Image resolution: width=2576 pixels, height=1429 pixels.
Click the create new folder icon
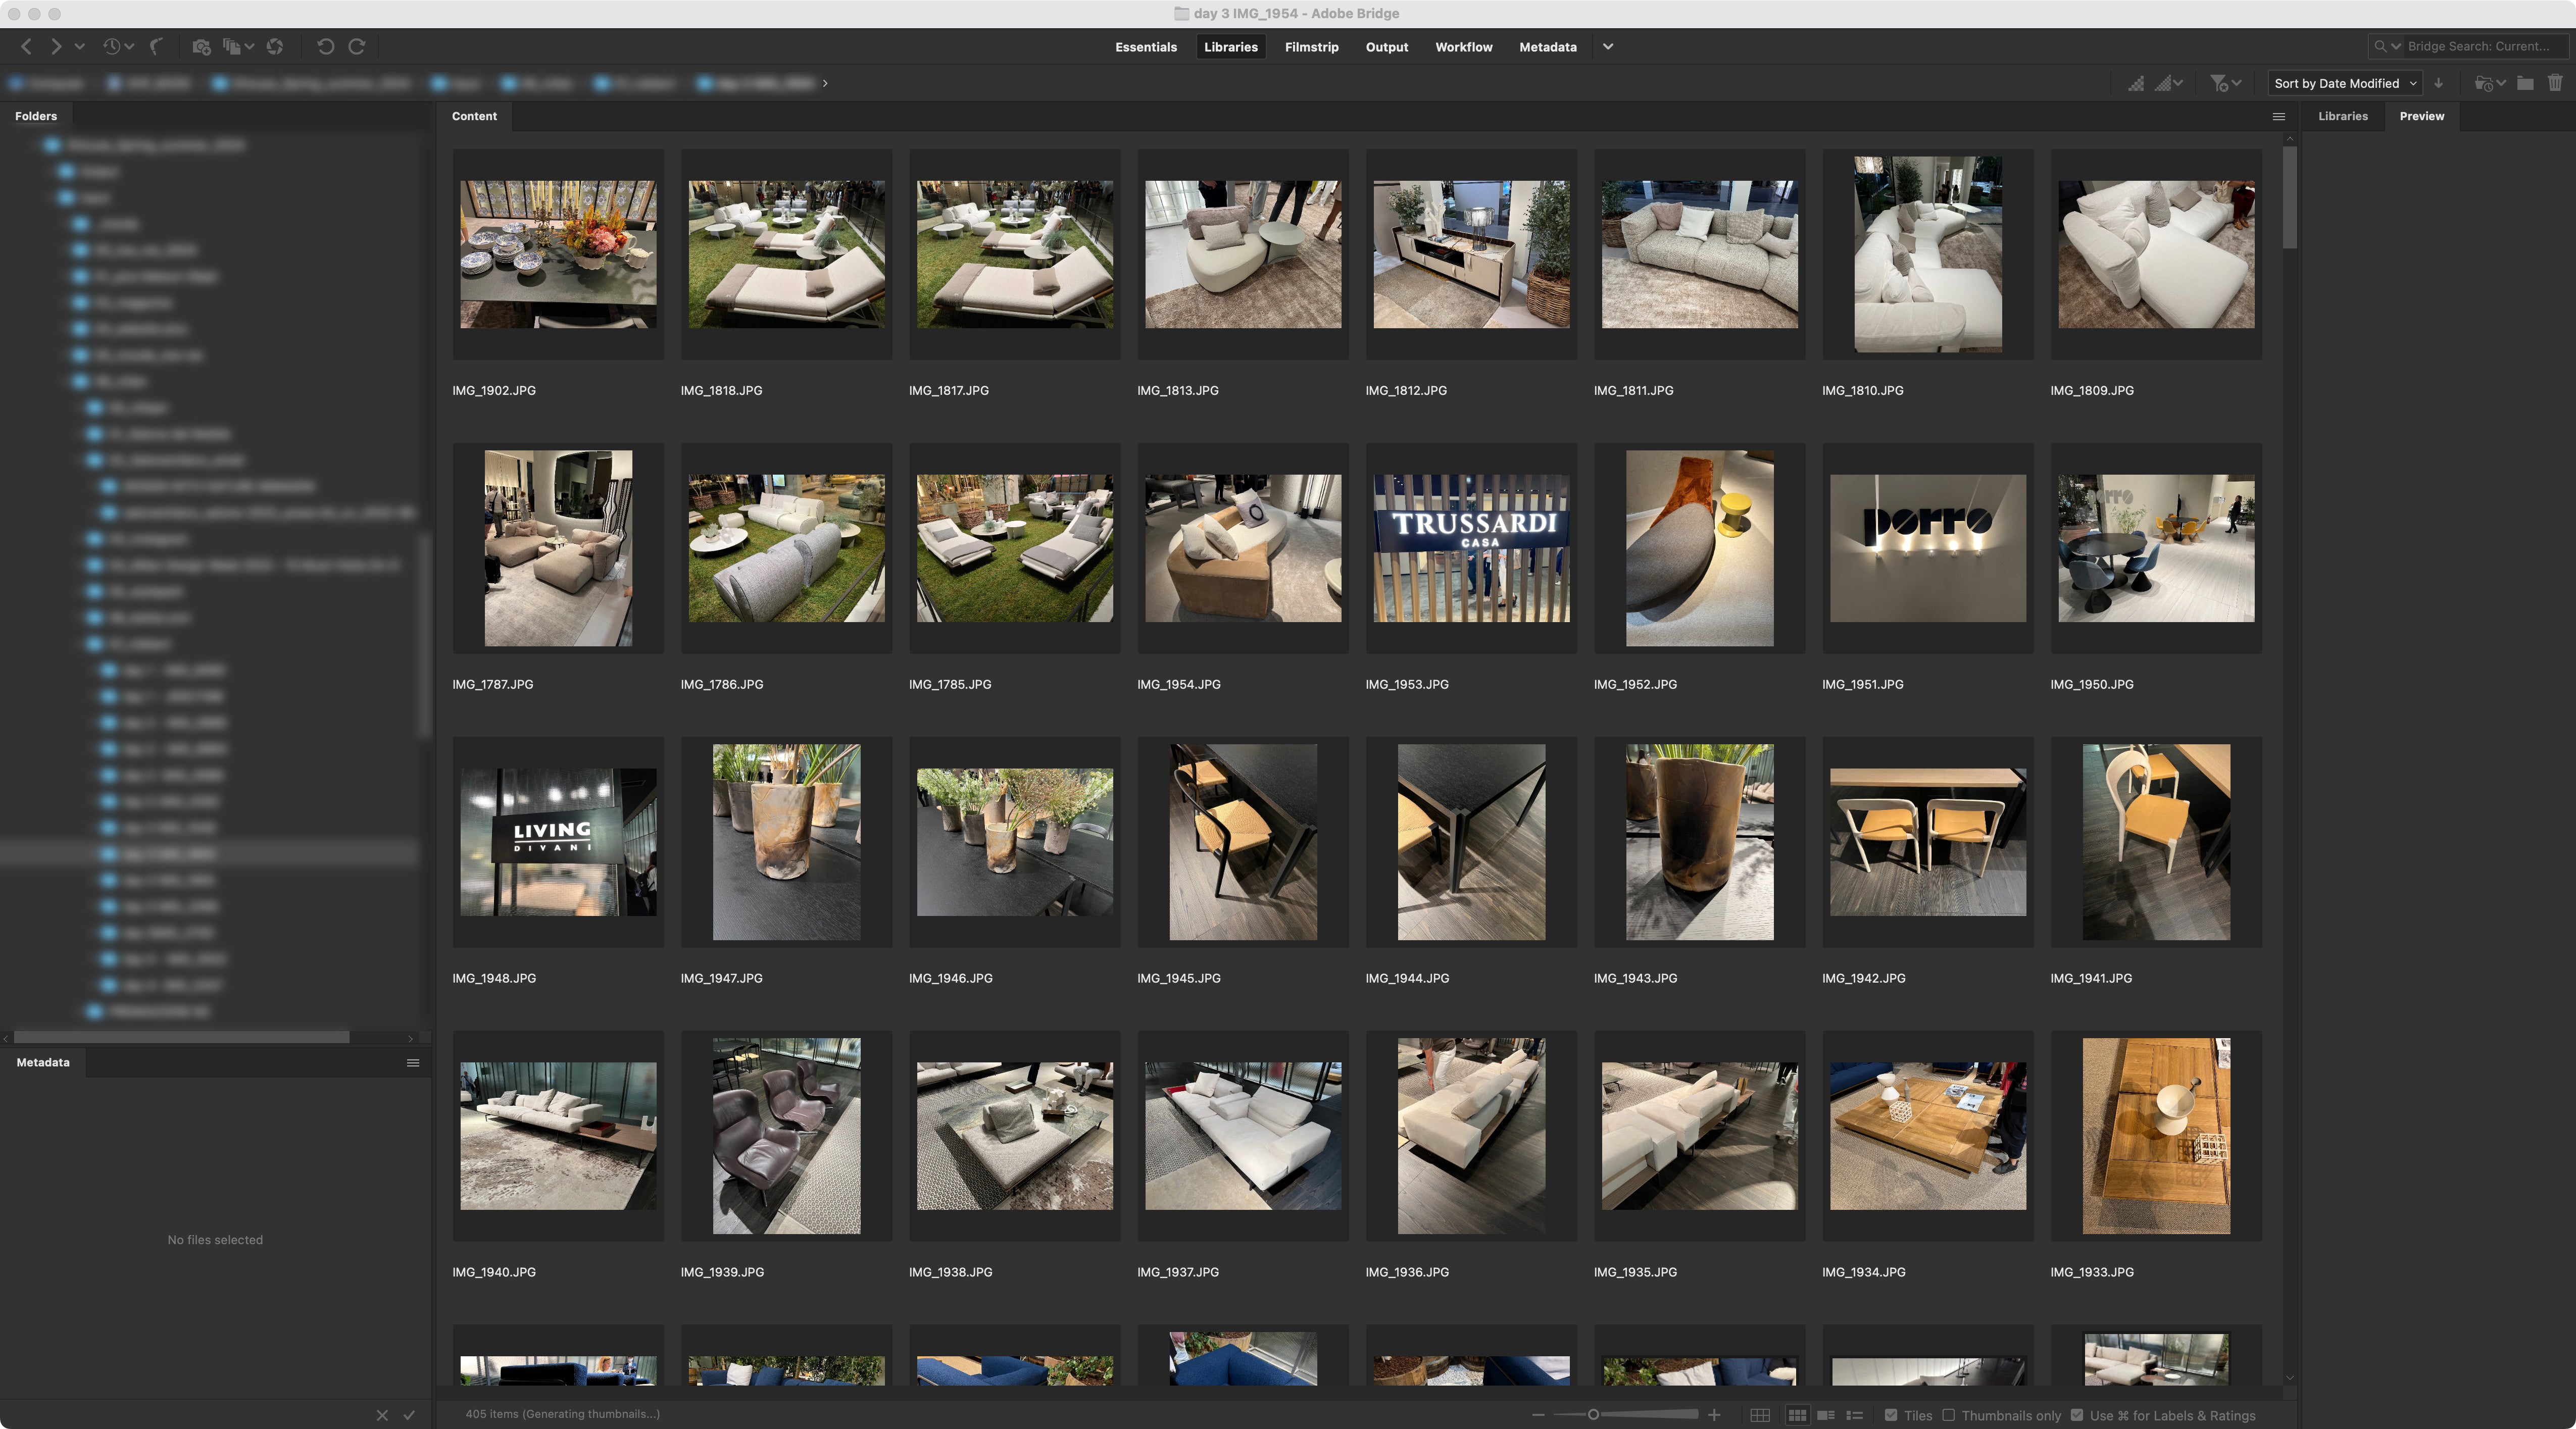[x=2525, y=83]
